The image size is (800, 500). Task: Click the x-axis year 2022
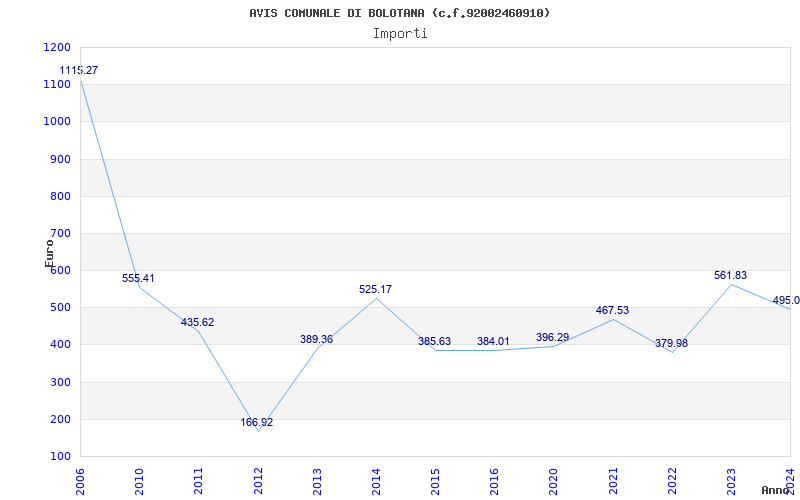672,481
